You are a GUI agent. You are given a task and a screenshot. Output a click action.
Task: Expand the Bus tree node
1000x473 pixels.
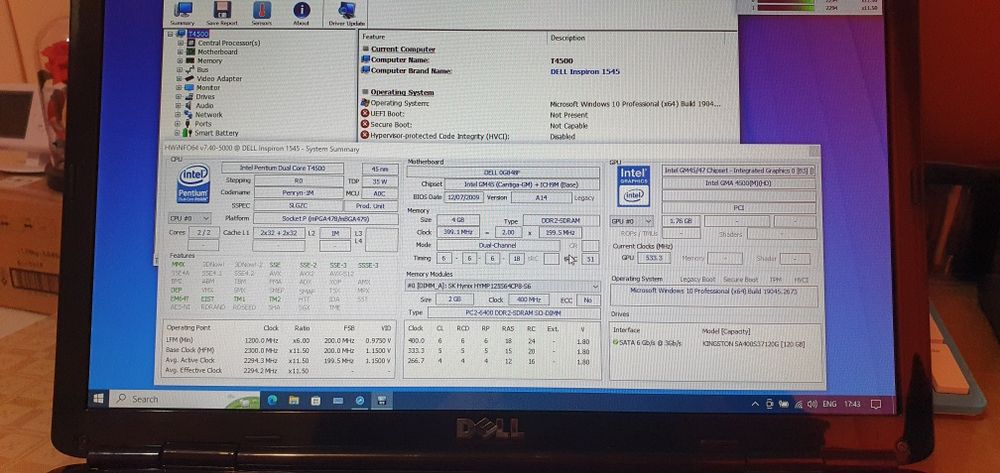(180, 70)
